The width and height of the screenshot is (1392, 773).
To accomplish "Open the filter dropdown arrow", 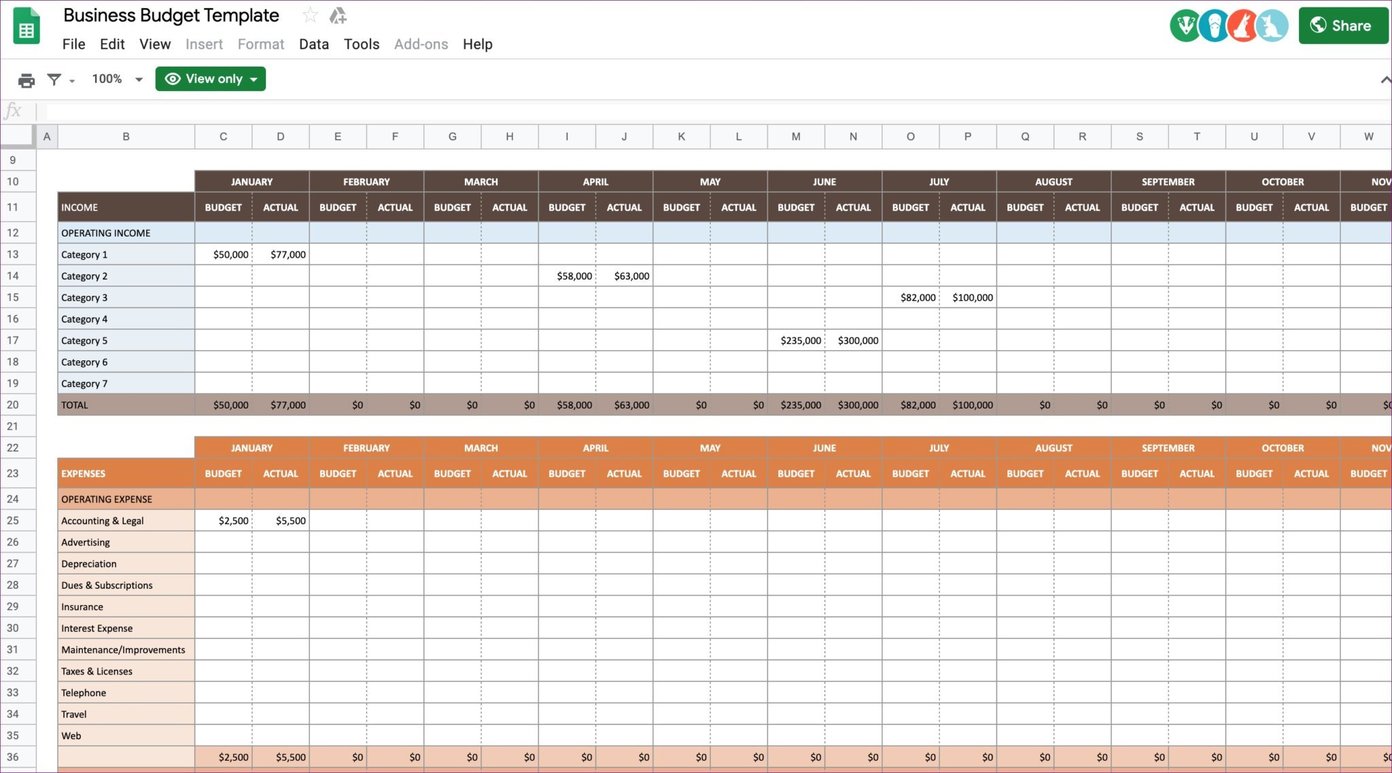I will 72,81.
